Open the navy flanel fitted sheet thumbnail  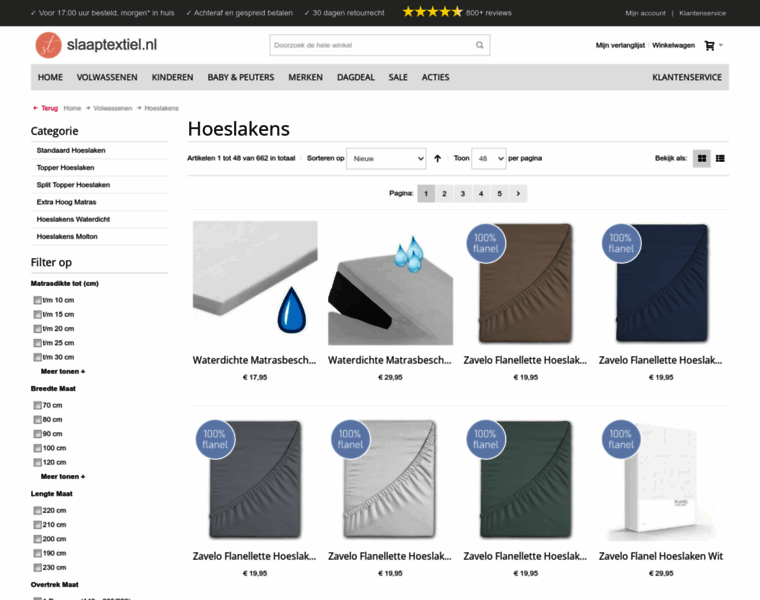click(x=661, y=283)
